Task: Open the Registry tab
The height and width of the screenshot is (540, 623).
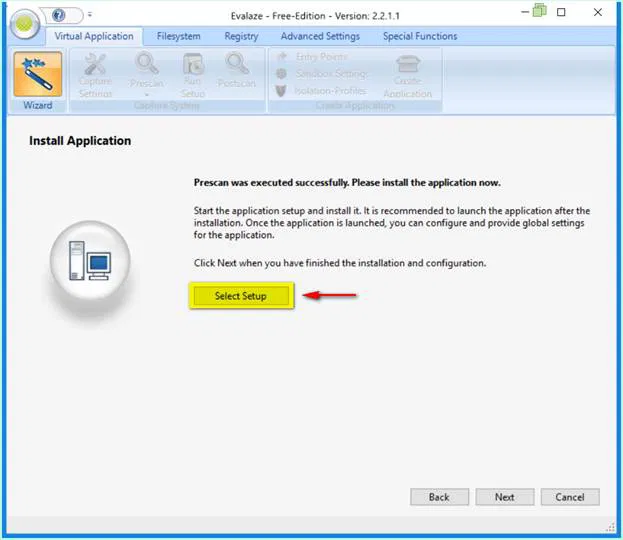Action: [241, 36]
